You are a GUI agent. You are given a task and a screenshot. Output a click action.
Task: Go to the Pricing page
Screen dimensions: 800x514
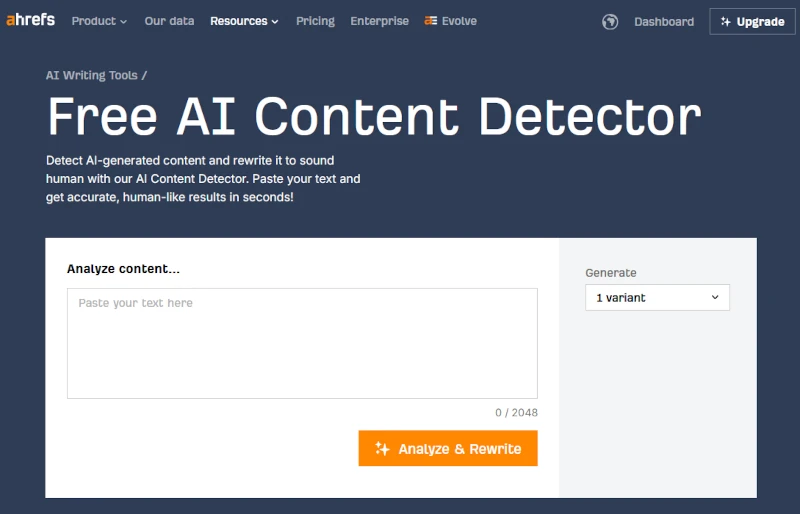315,21
